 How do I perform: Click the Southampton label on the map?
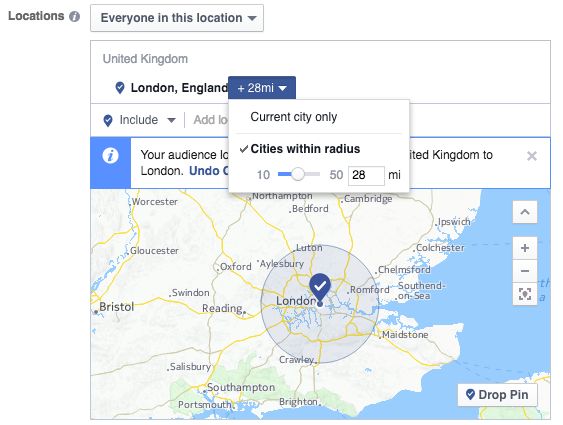(241, 388)
